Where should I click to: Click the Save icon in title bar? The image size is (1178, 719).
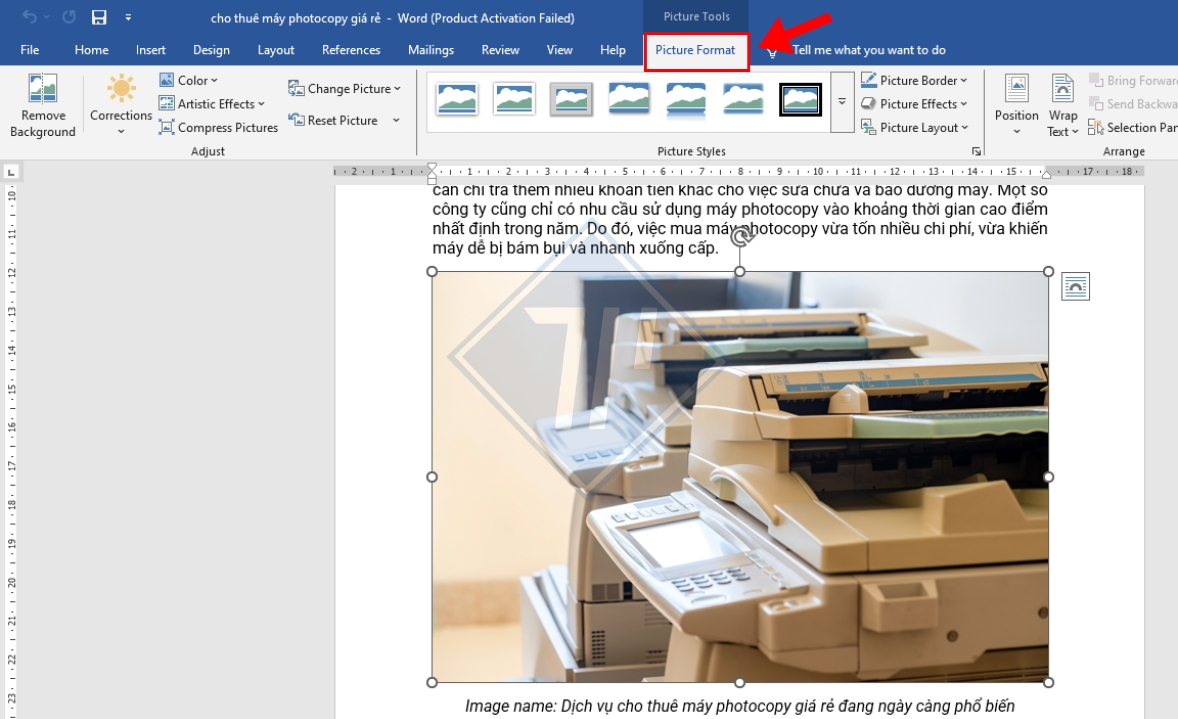[99, 18]
